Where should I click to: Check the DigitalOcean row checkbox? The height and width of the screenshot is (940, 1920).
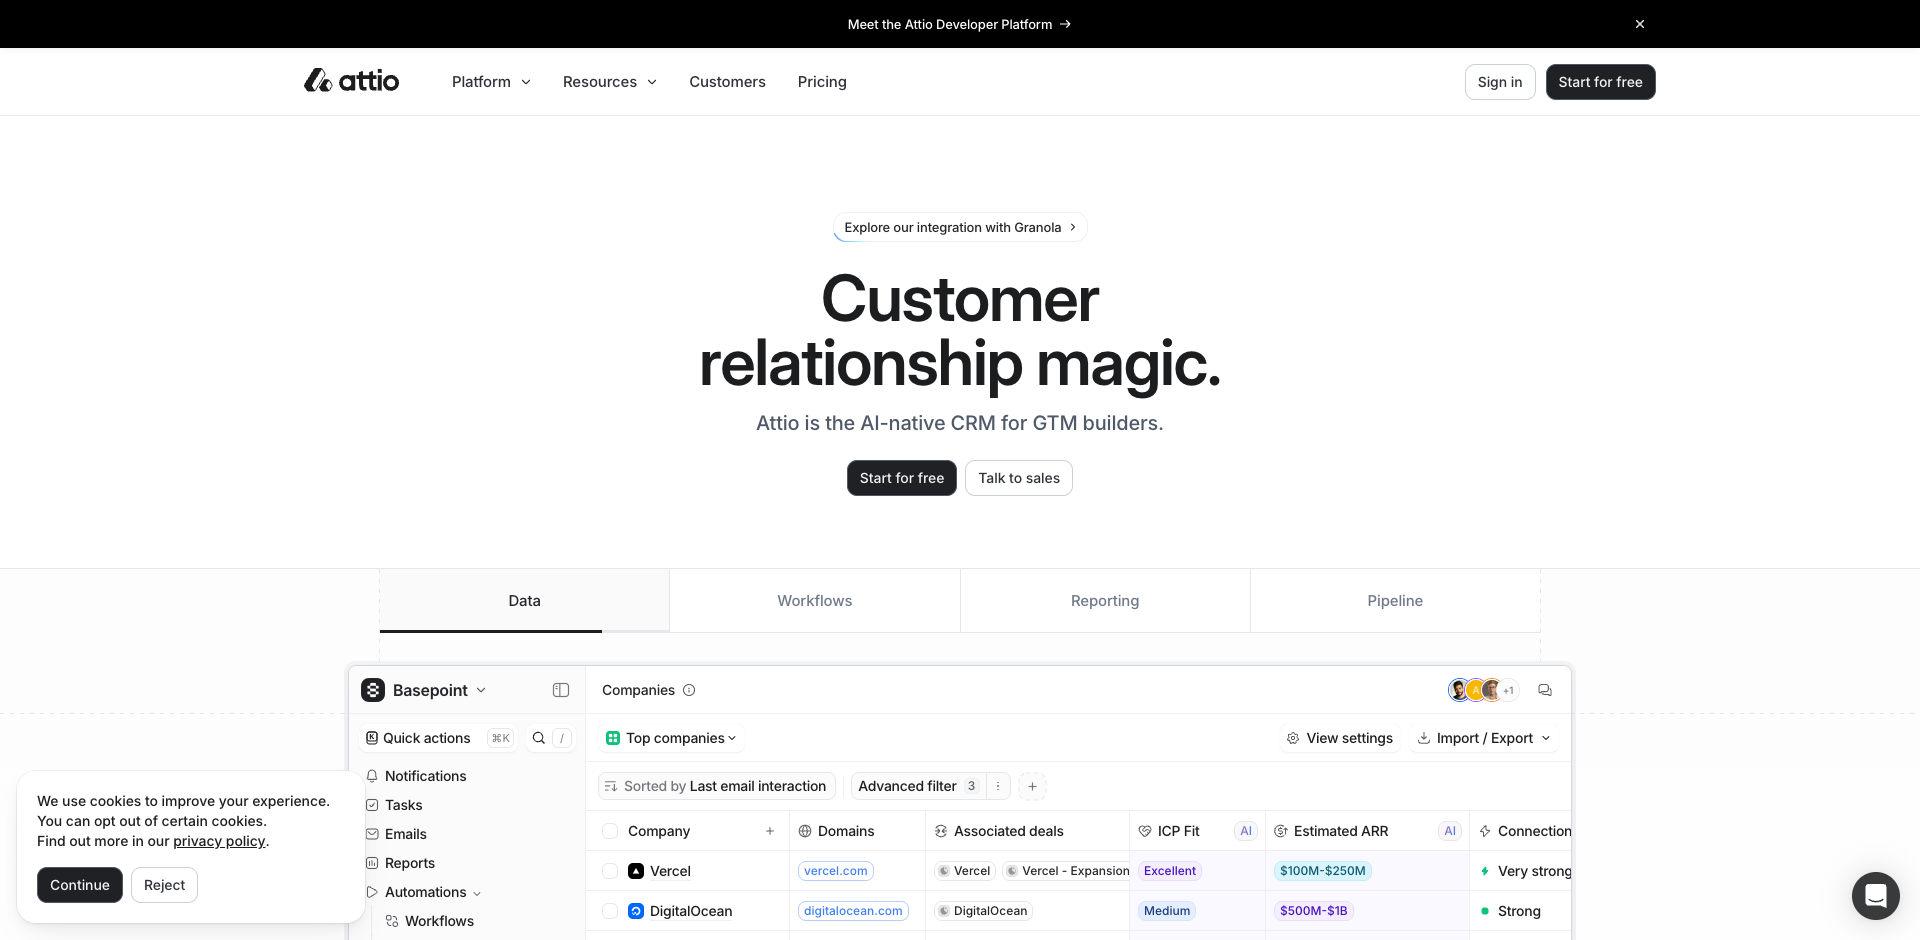pos(610,911)
